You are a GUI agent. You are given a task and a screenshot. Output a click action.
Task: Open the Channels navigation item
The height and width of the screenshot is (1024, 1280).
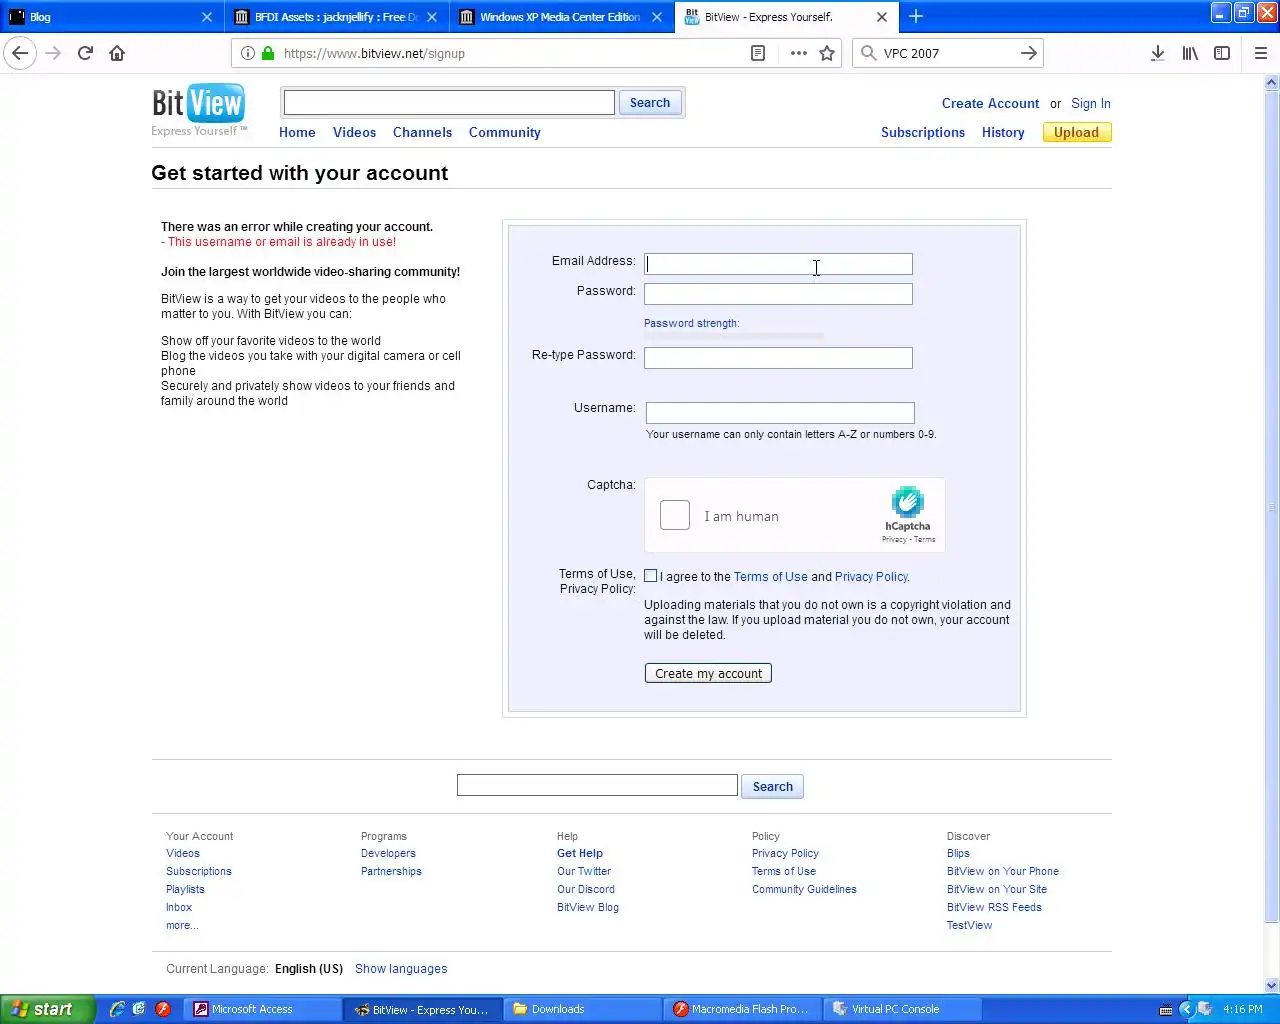[x=422, y=132]
